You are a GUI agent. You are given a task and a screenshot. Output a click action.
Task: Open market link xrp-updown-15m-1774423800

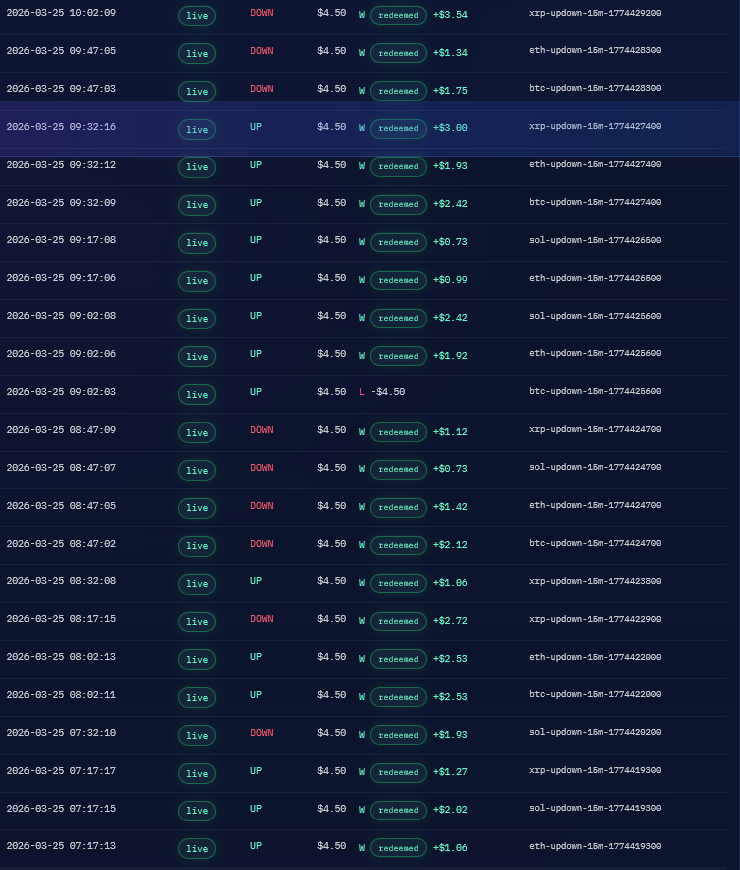(x=595, y=581)
